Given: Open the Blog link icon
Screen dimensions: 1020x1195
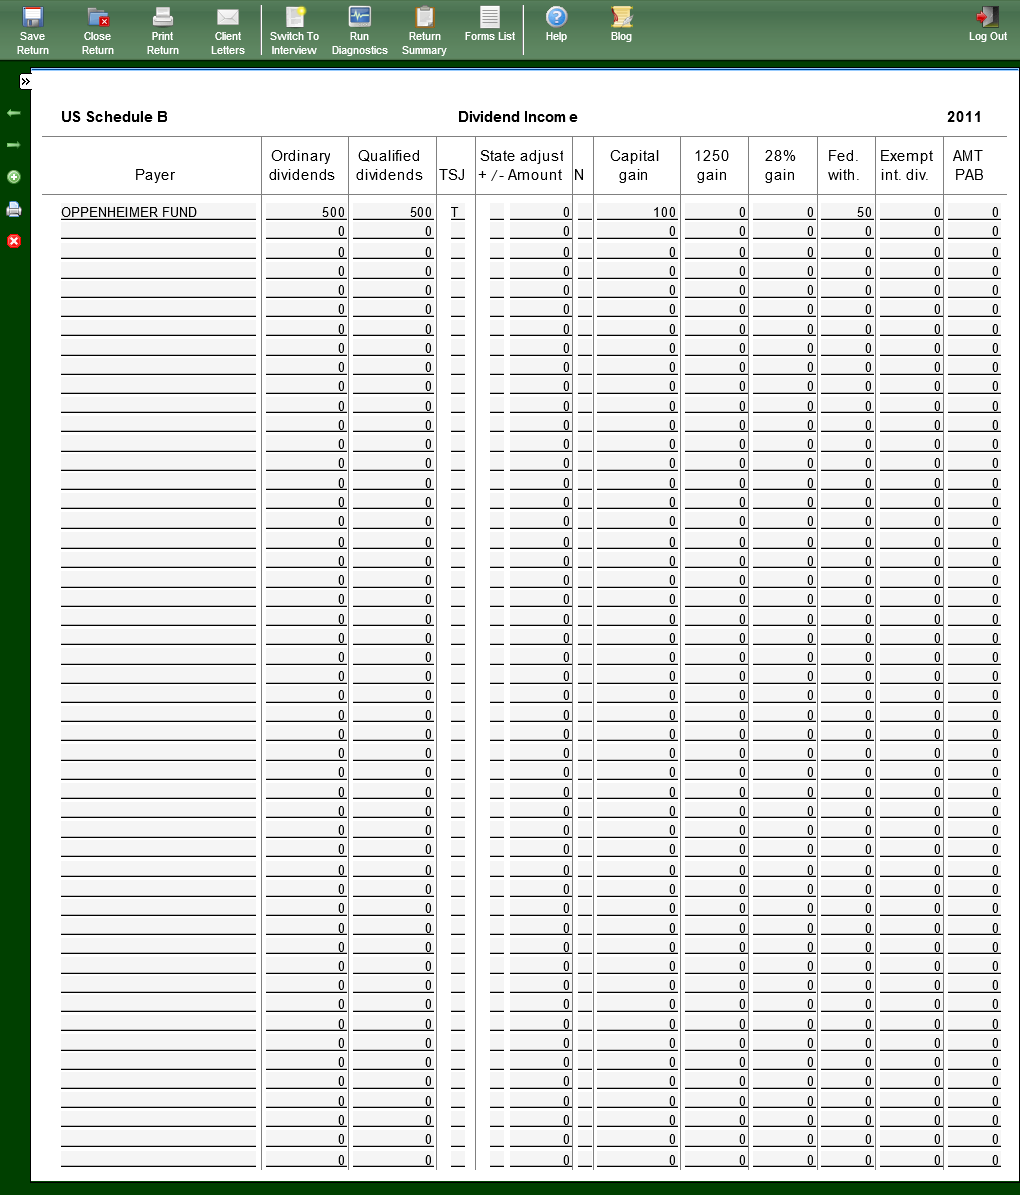Looking at the screenshot, I should [x=621, y=24].
